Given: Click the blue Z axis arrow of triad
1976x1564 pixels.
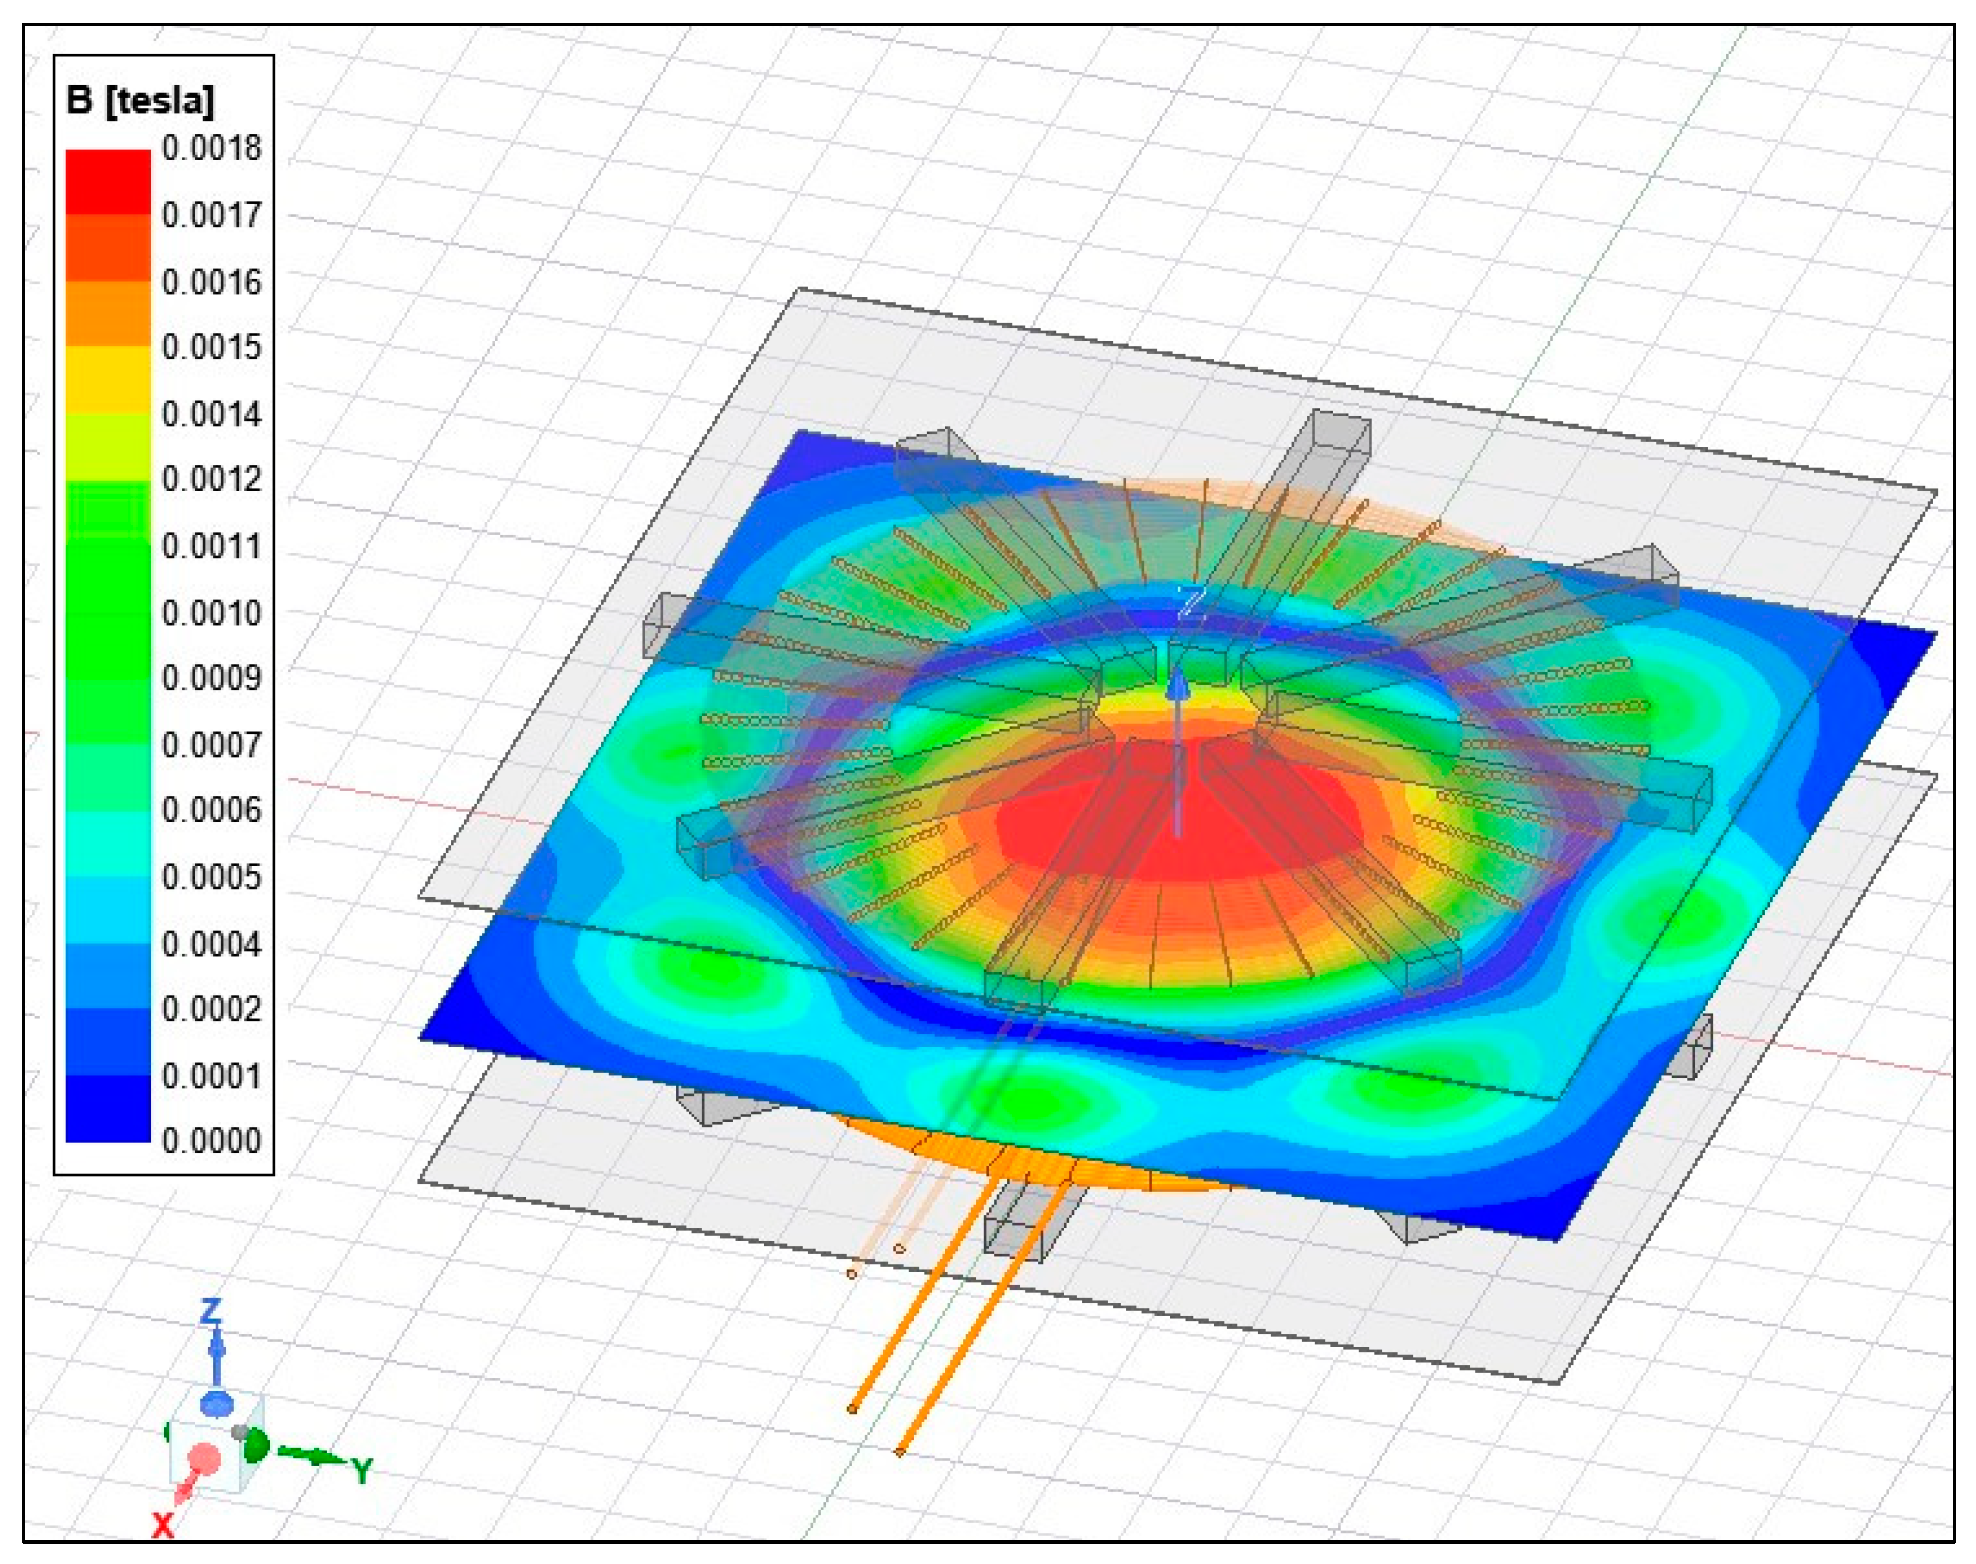Looking at the screenshot, I should click(x=215, y=1350).
